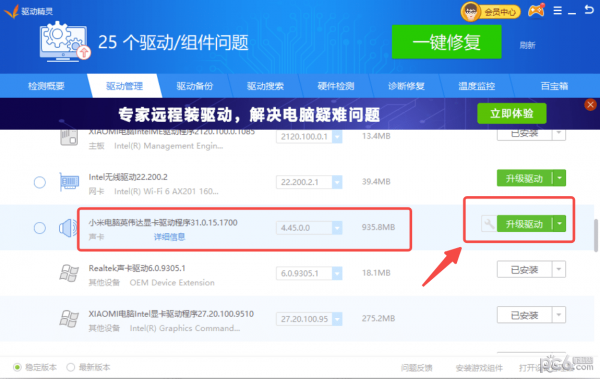Click 已安装 button for Realtek sound driver
Screen dimensions: 600x379
tap(525, 270)
